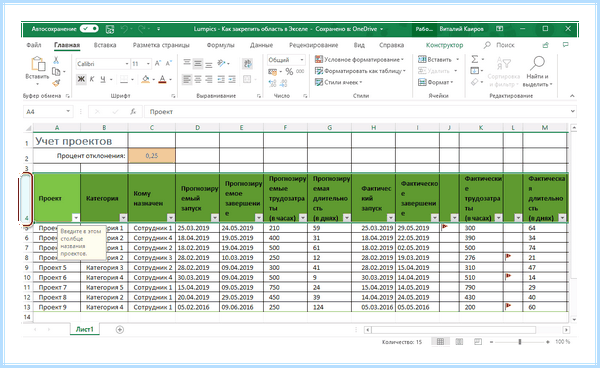Click the AutoSum sigma icon
Image resolution: width=600 pixels, height=368 pixels.
tap(474, 59)
